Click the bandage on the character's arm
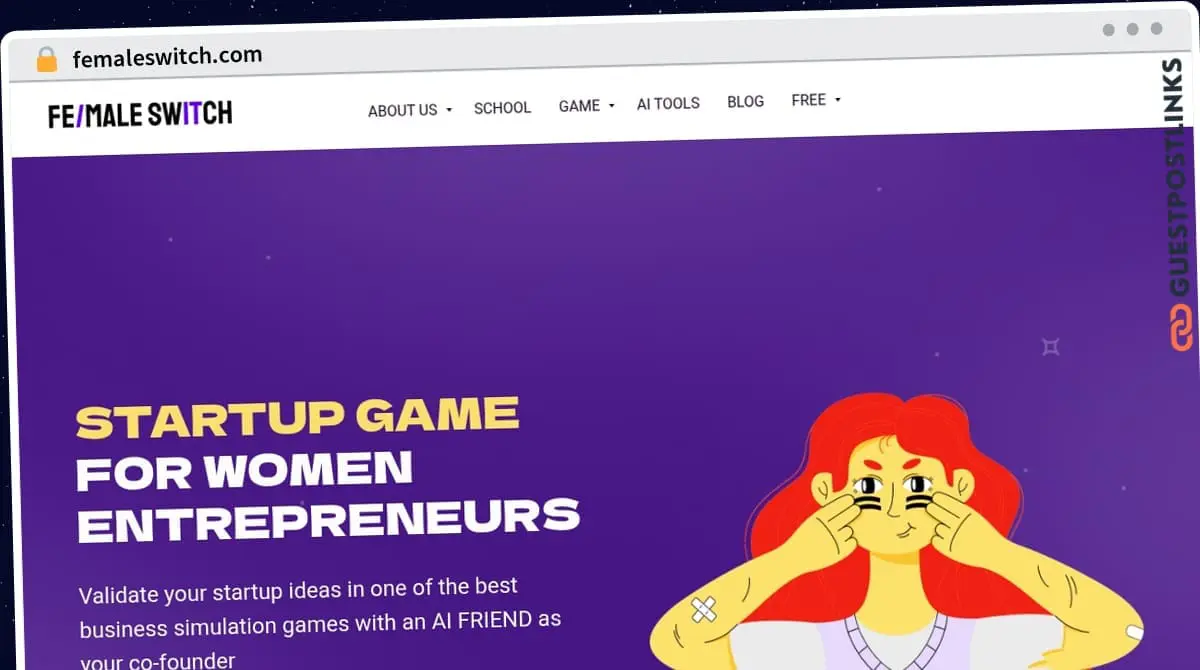Screen dimensions: 1200x670 704,608
